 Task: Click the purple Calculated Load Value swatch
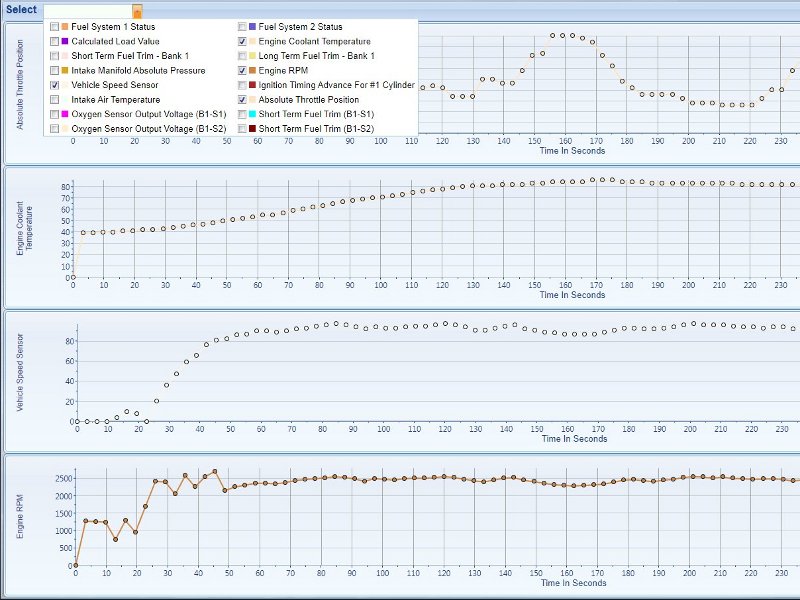point(65,42)
